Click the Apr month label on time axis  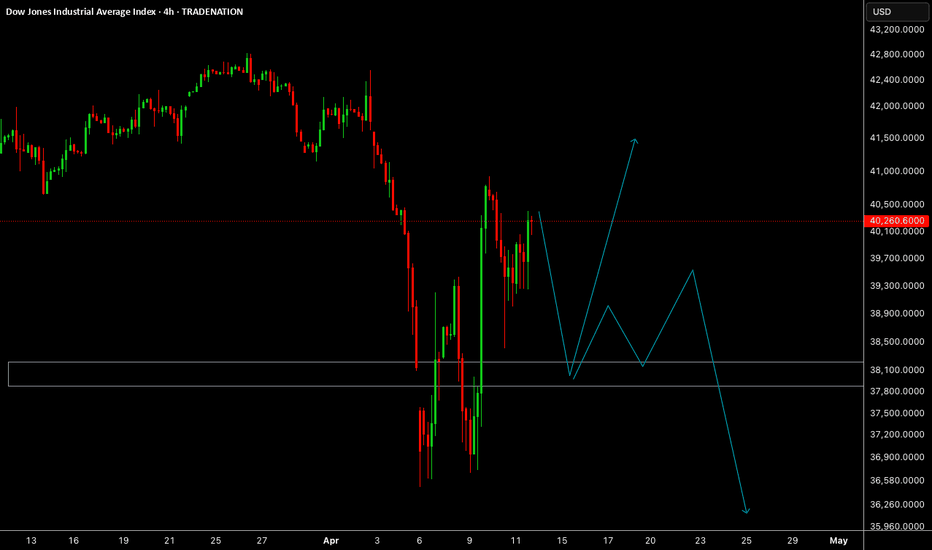pos(330,540)
